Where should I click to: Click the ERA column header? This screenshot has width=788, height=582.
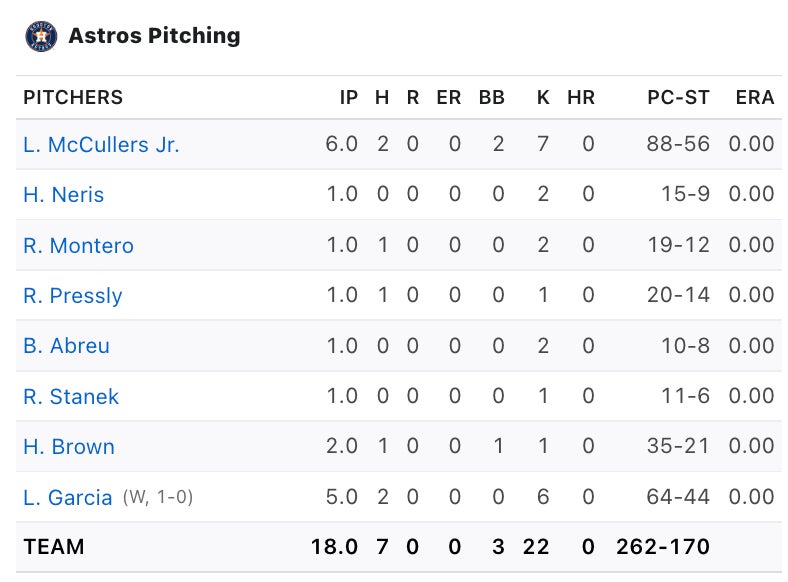(x=754, y=97)
